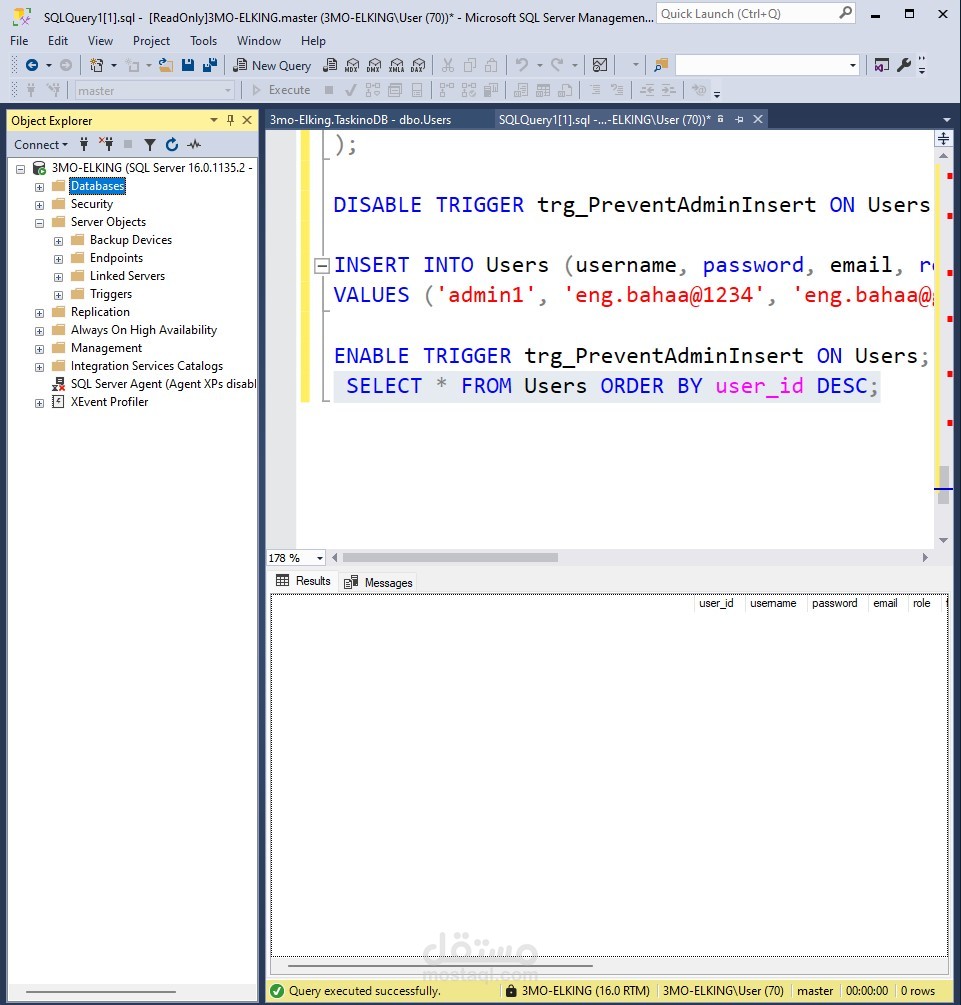Click the Save All icon in toolbar
The height and width of the screenshot is (1005, 961).
point(209,65)
